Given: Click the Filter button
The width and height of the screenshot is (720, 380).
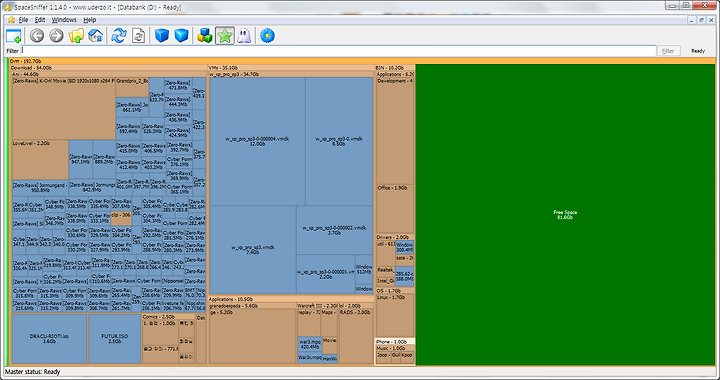Looking at the screenshot, I should coord(668,51).
